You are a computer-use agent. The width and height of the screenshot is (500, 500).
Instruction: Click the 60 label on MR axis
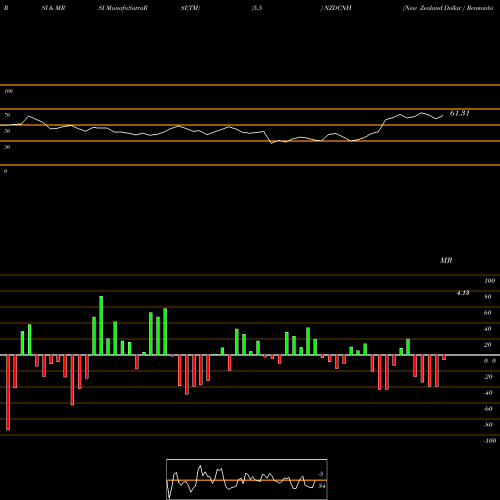pyautogui.click(x=488, y=313)
